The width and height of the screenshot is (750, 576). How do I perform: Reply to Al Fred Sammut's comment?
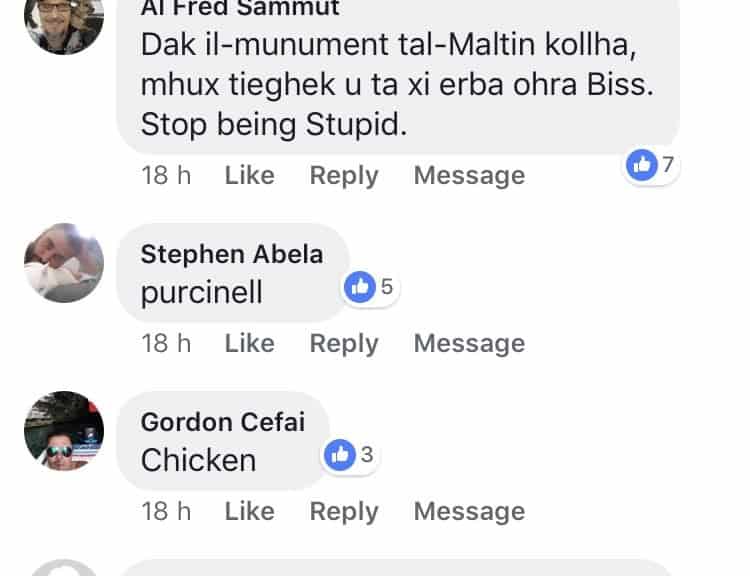click(344, 175)
